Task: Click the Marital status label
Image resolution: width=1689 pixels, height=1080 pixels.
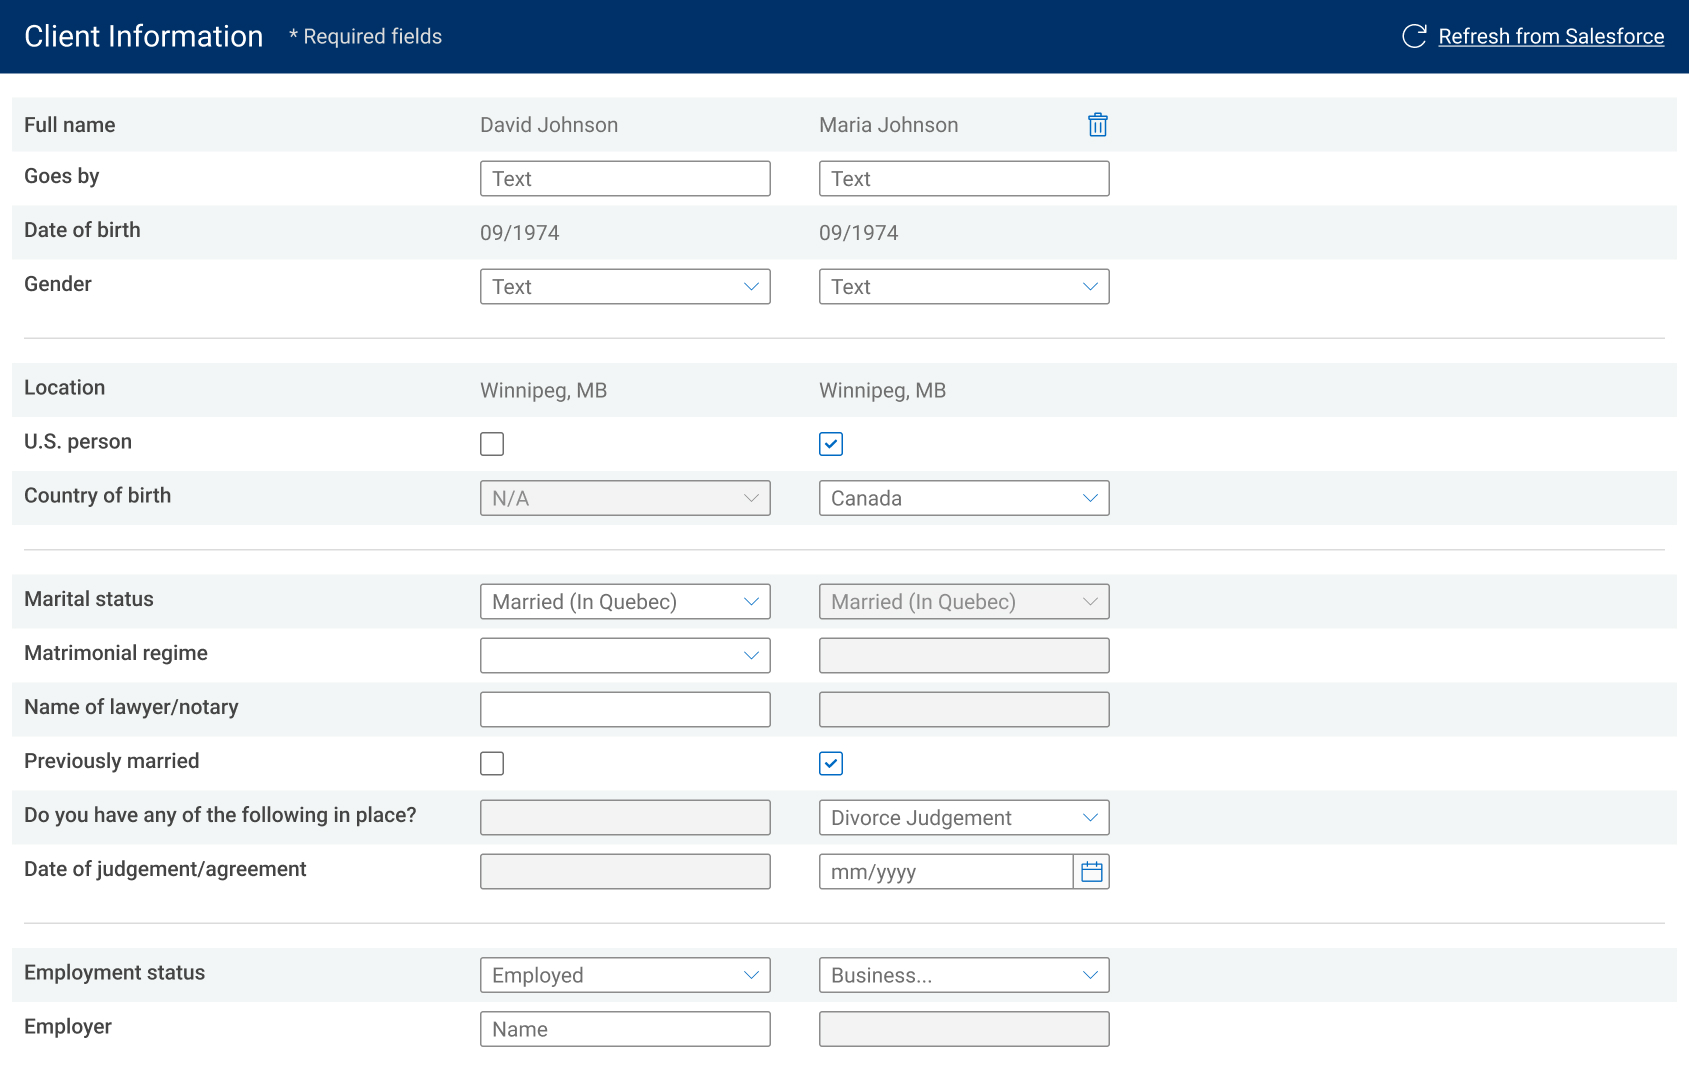Action: (x=89, y=599)
